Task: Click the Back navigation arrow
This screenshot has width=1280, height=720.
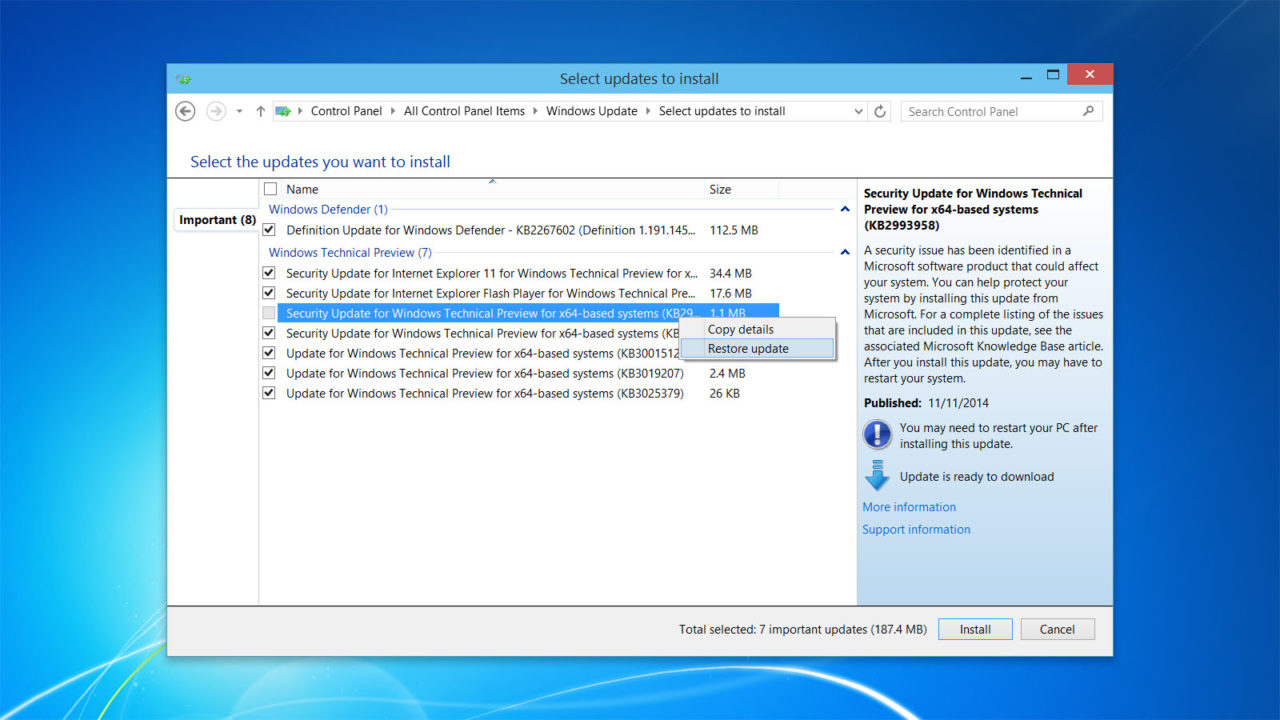Action: (185, 111)
